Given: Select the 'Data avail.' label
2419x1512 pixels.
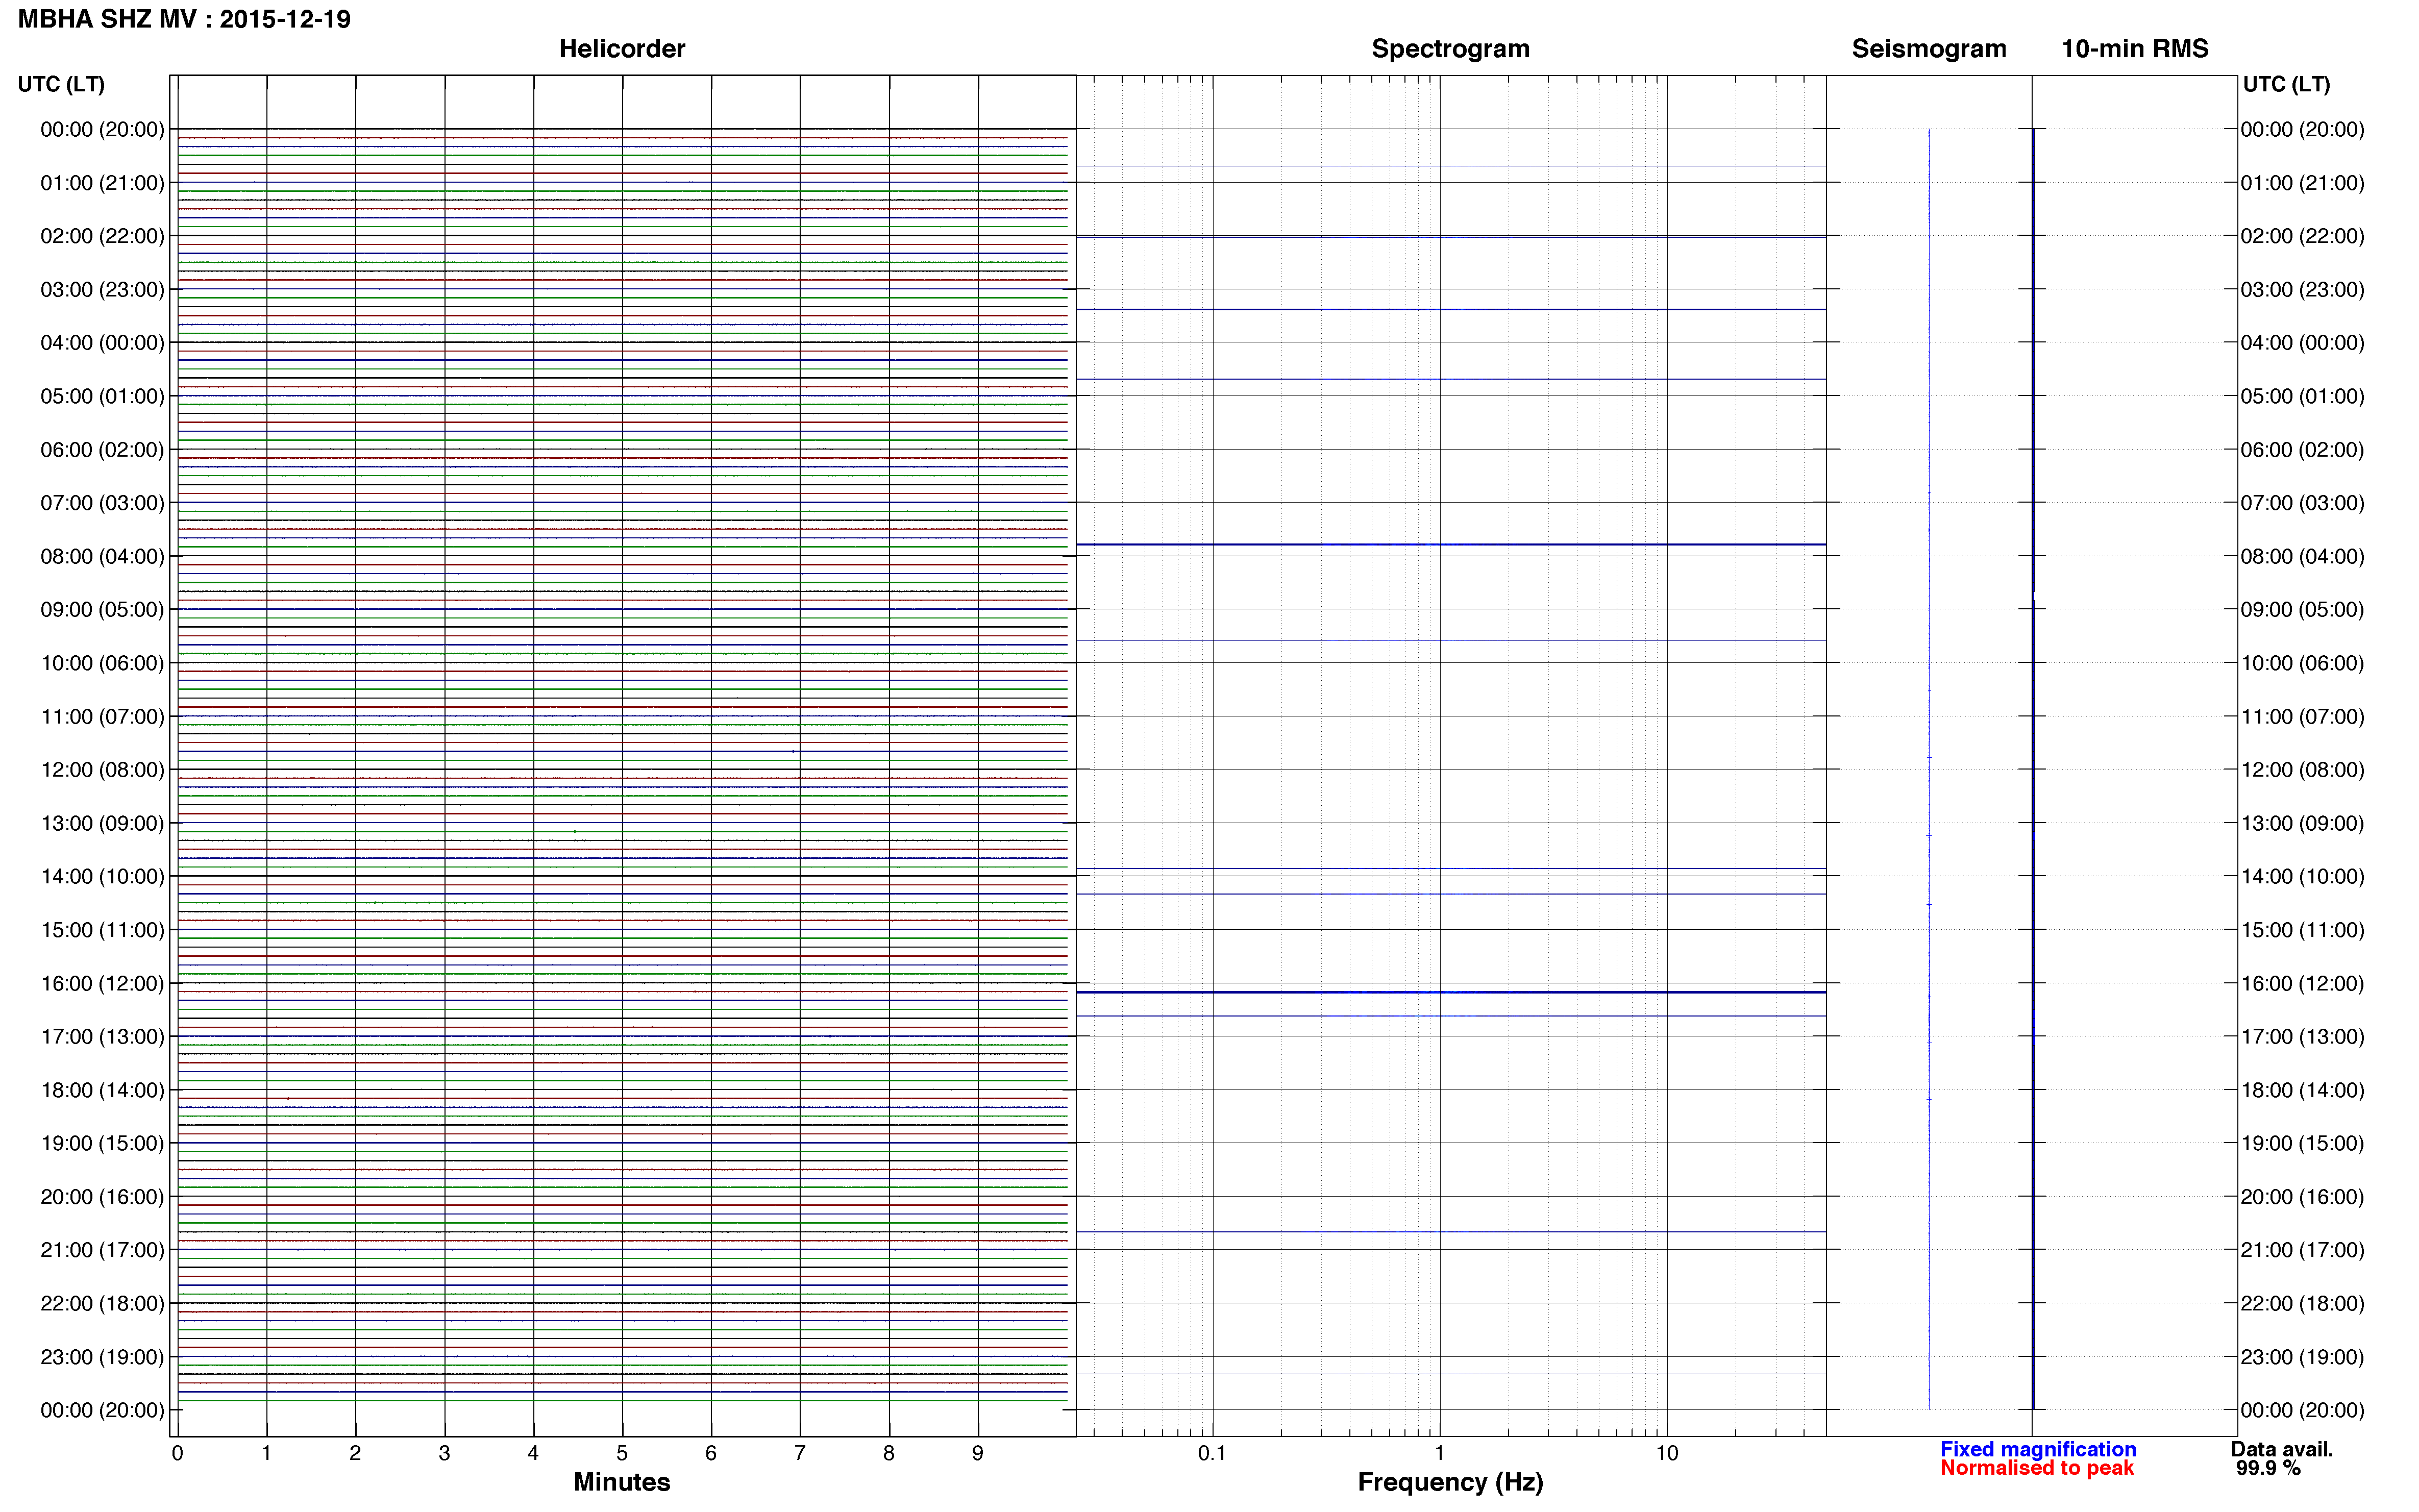Looking at the screenshot, I should (2282, 1449).
